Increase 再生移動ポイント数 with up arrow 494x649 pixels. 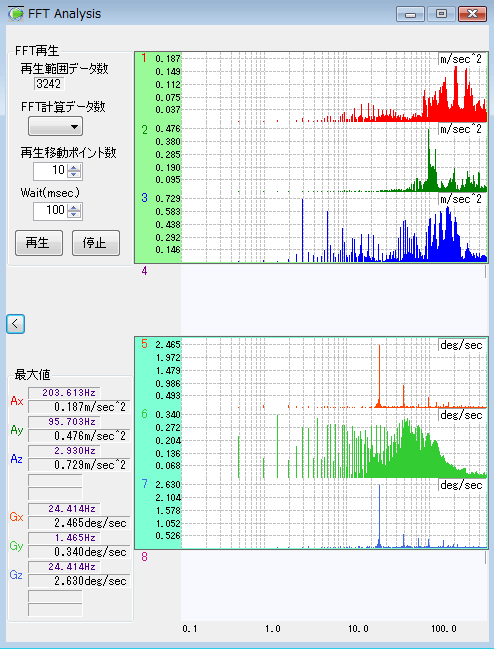coord(74,167)
